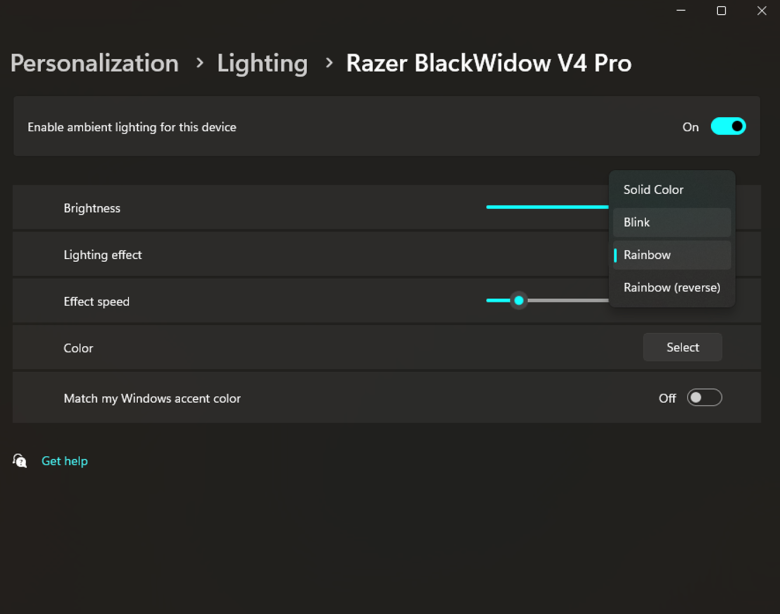Viewport: 780px width, 614px height.
Task: Maximize the settings window
Action: click(x=721, y=10)
